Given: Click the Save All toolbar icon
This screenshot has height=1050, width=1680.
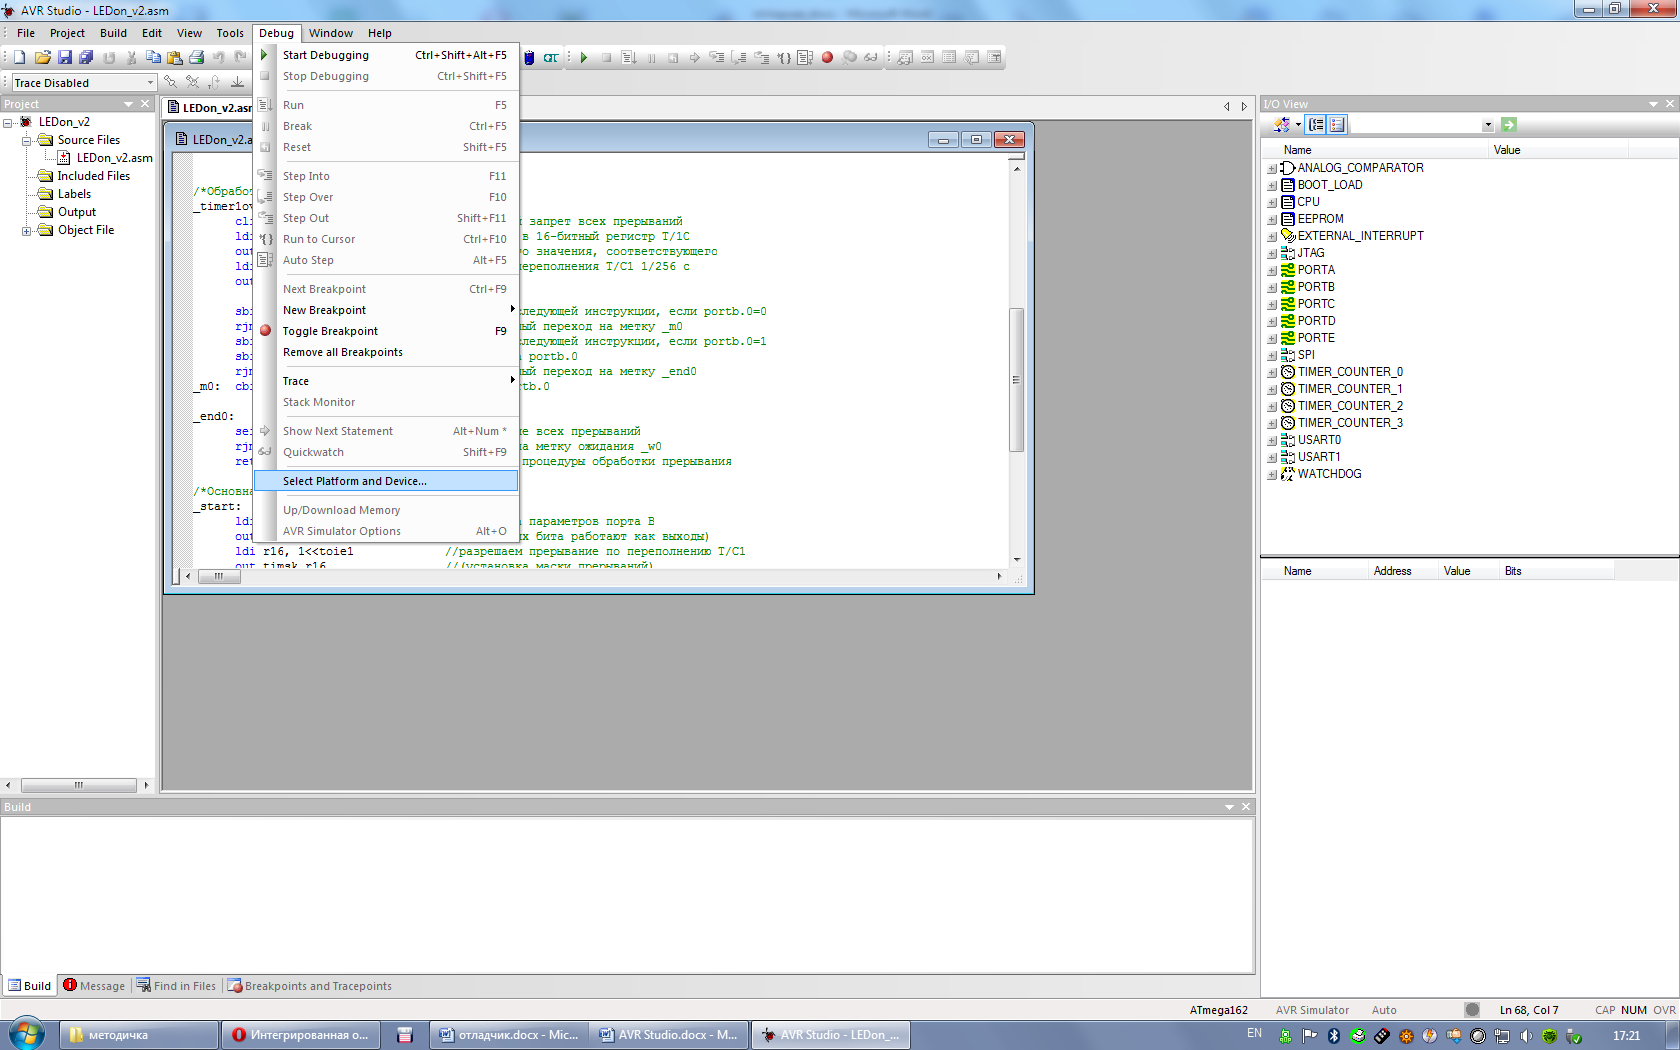Looking at the screenshot, I should tap(86, 58).
